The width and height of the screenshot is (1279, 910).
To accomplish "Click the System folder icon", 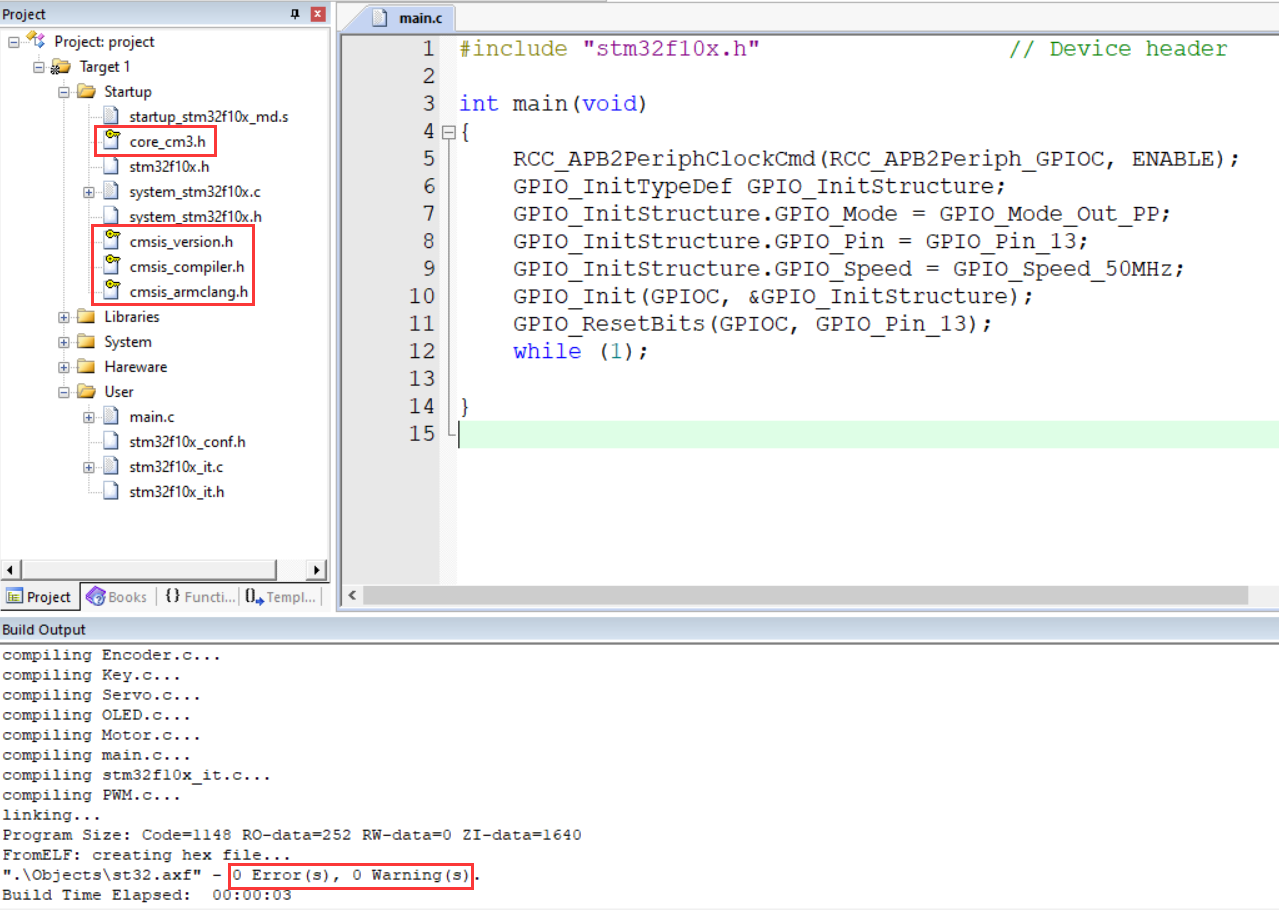I will click(86, 341).
